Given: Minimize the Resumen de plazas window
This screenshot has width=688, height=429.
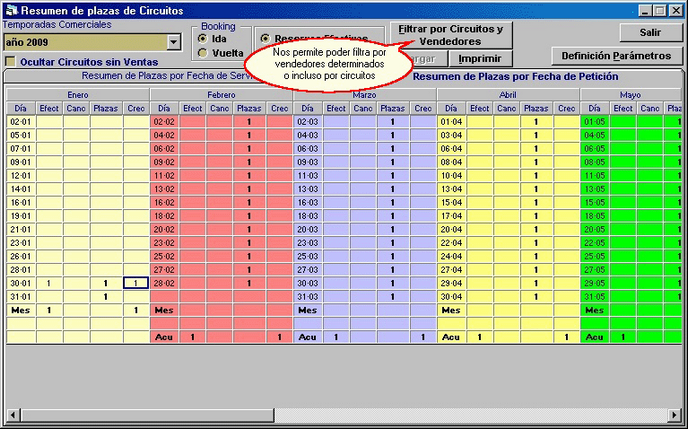Looking at the screenshot, I should [643, 9].
